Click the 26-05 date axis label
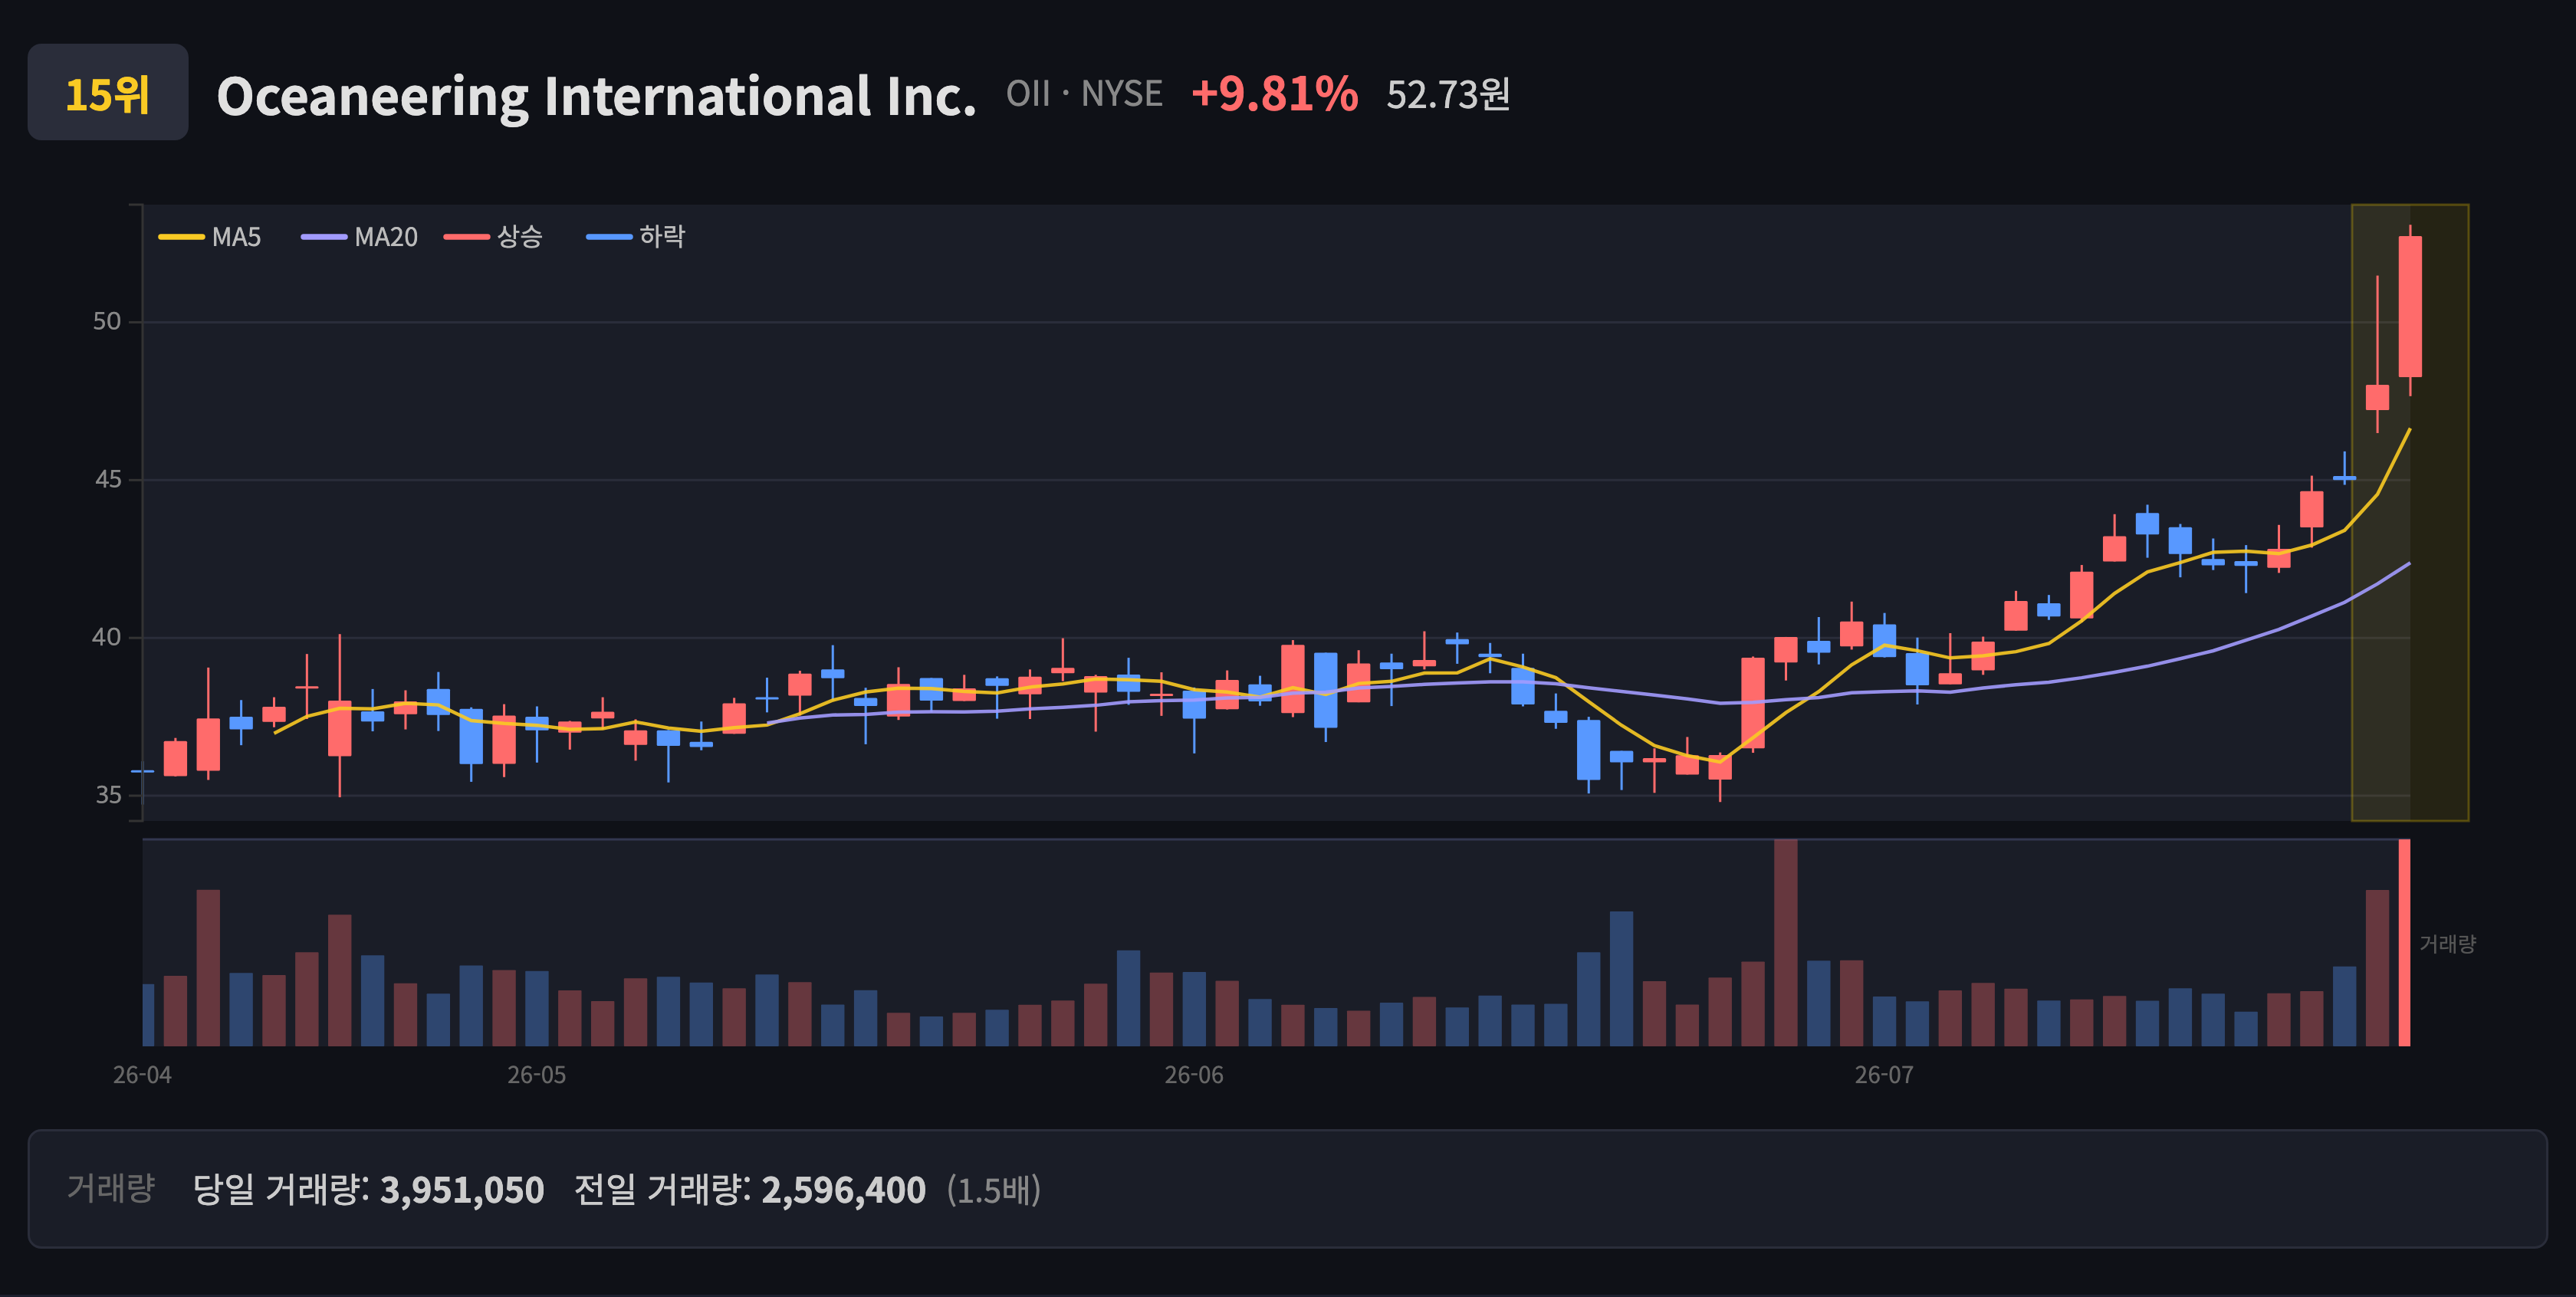Screen dimensions: 2576x1297 [x=536, y=1075]
